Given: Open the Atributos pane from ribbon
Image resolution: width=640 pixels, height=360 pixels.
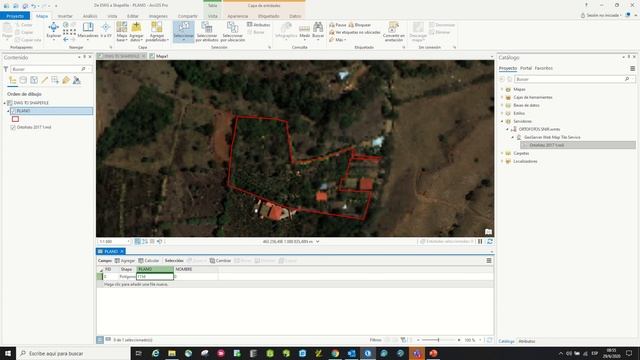Looking at the screenshot, I should pyautogui.click(x=258, y=25).
